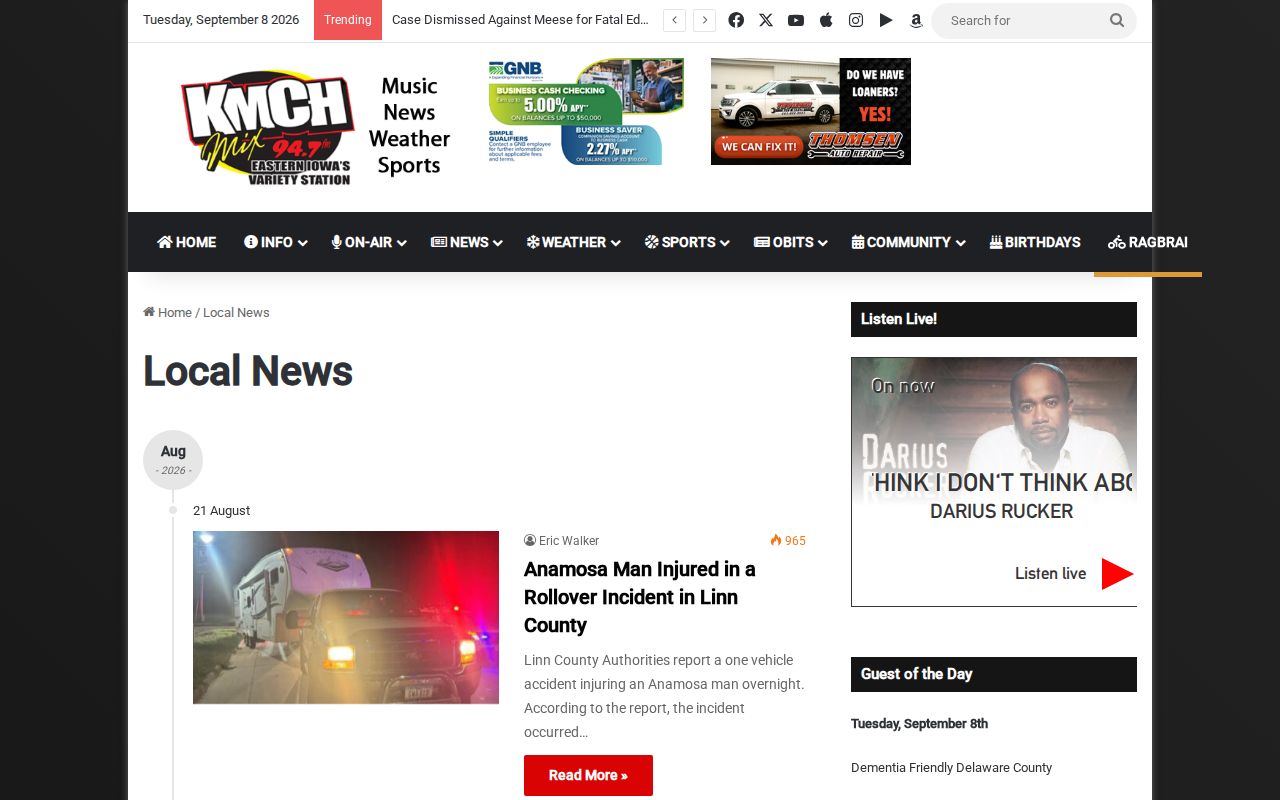Click the Eric Walker author link
The image size is (1280, 800).
[x=569, y=541]
